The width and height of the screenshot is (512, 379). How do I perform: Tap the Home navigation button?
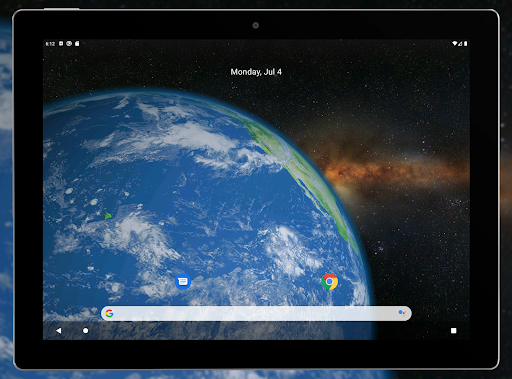(86, 331)
